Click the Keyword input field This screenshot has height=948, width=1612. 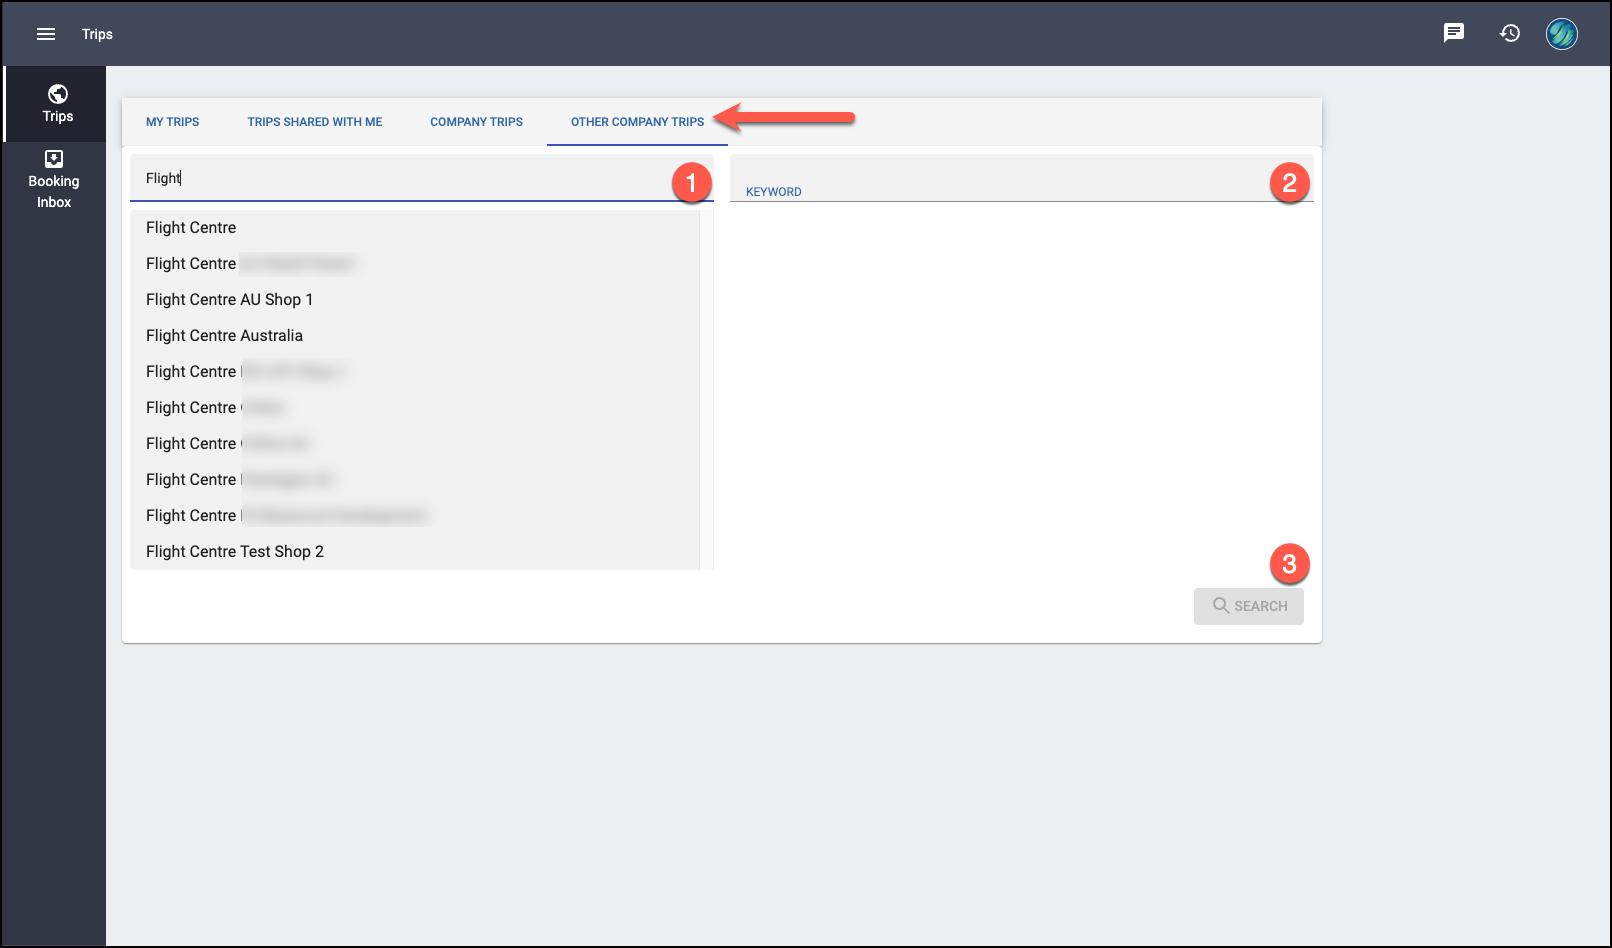coord(1021,178)
